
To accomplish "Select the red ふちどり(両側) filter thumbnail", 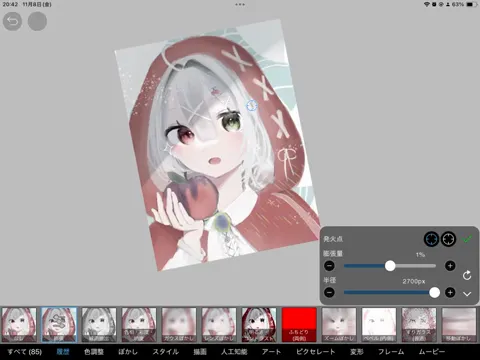I will coord(299,325).
